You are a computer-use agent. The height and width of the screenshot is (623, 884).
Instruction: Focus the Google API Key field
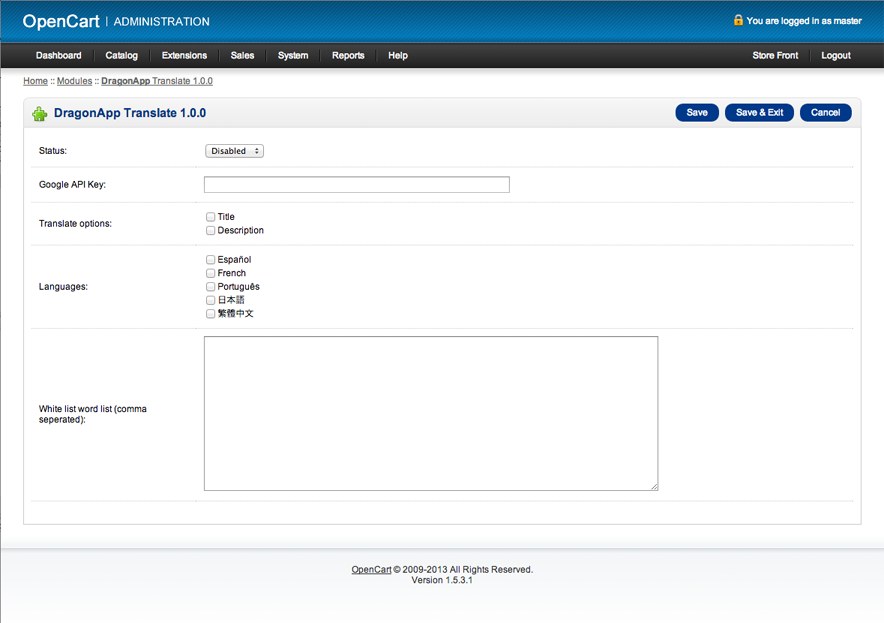(357, 184)
